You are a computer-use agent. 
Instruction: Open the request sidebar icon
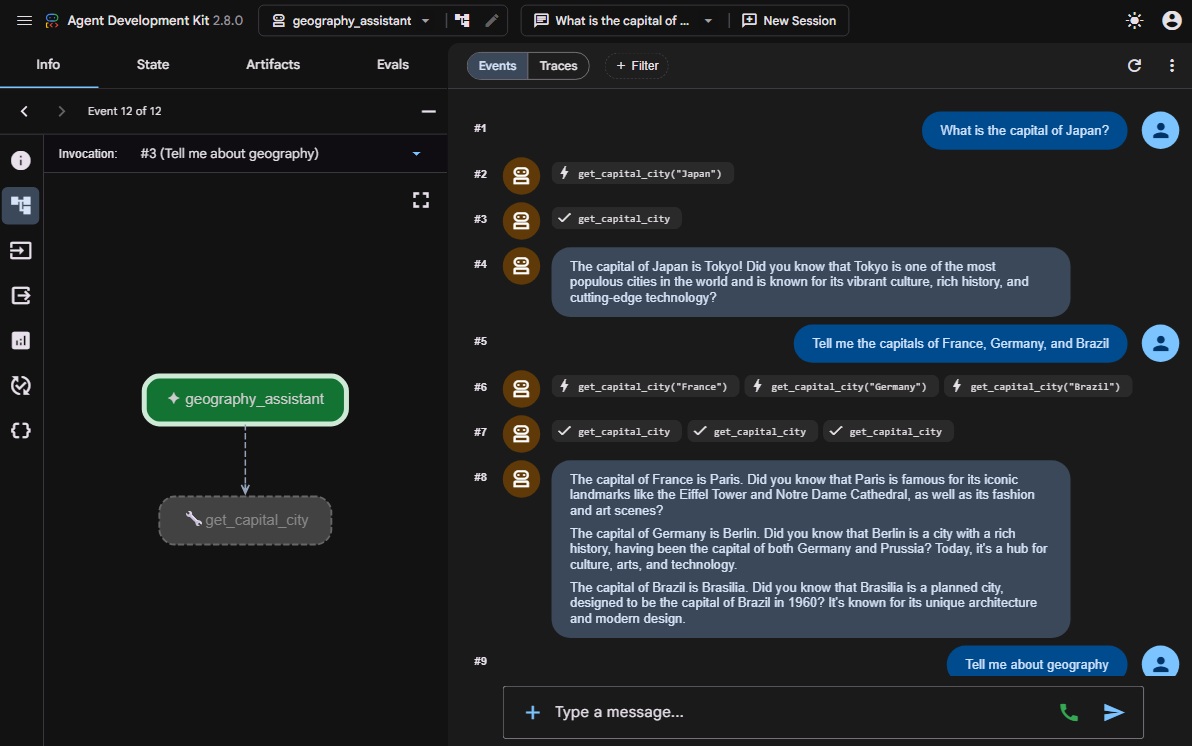click(21, 250)
